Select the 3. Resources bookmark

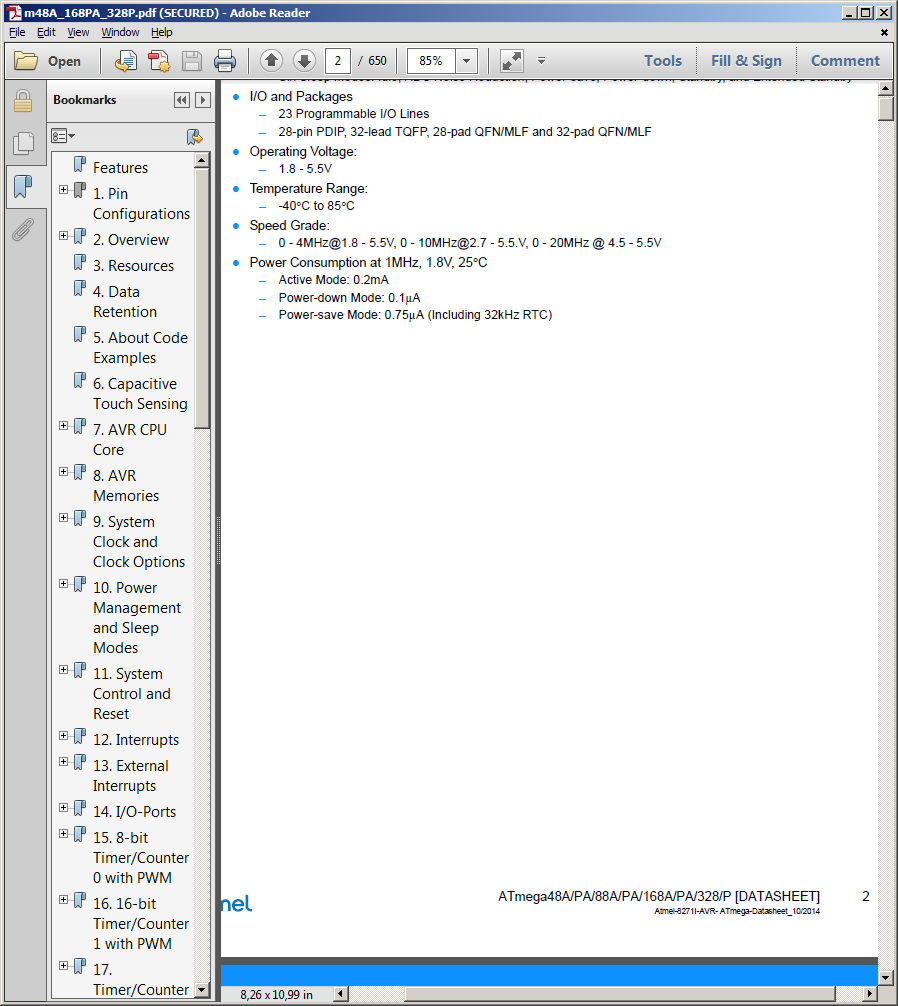pyautogui.click(x=133, y=266)
